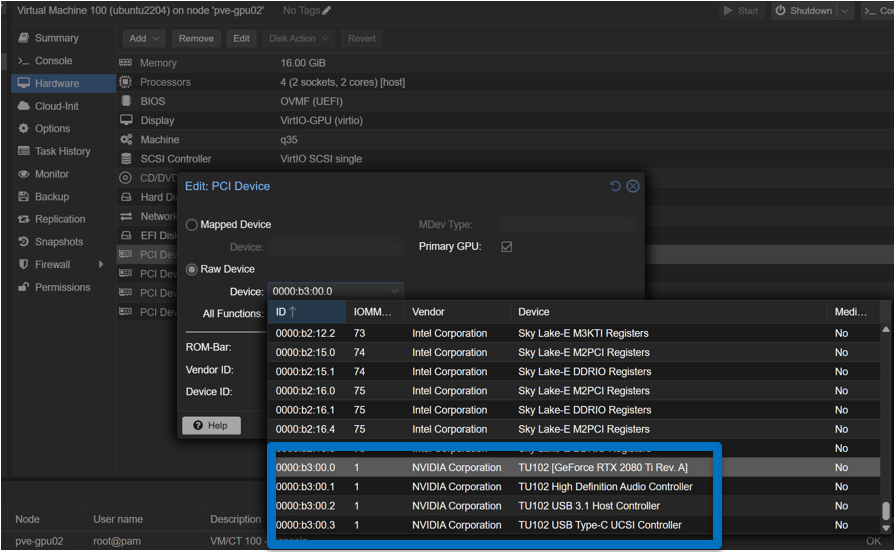Click the Remove button in toolbar
894x552 pixels.
tap(196, 38)
